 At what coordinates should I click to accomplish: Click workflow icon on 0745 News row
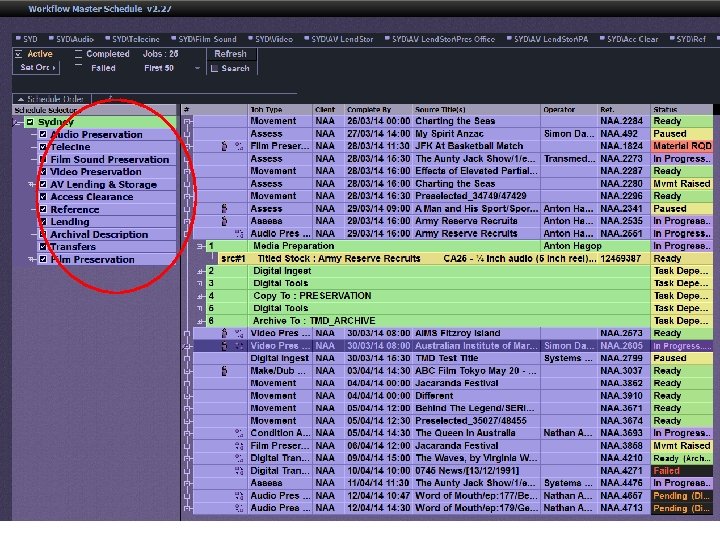click(239, 470)
